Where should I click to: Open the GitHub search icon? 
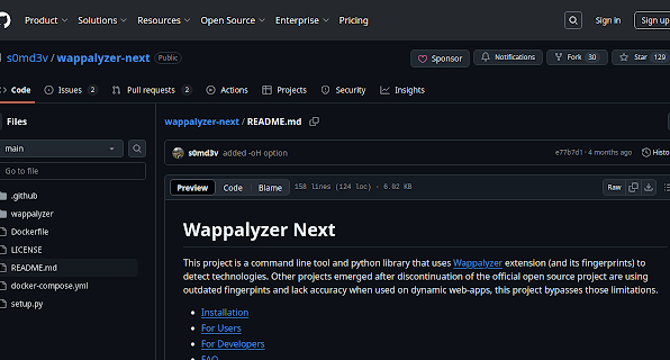[x=573, y=20]
